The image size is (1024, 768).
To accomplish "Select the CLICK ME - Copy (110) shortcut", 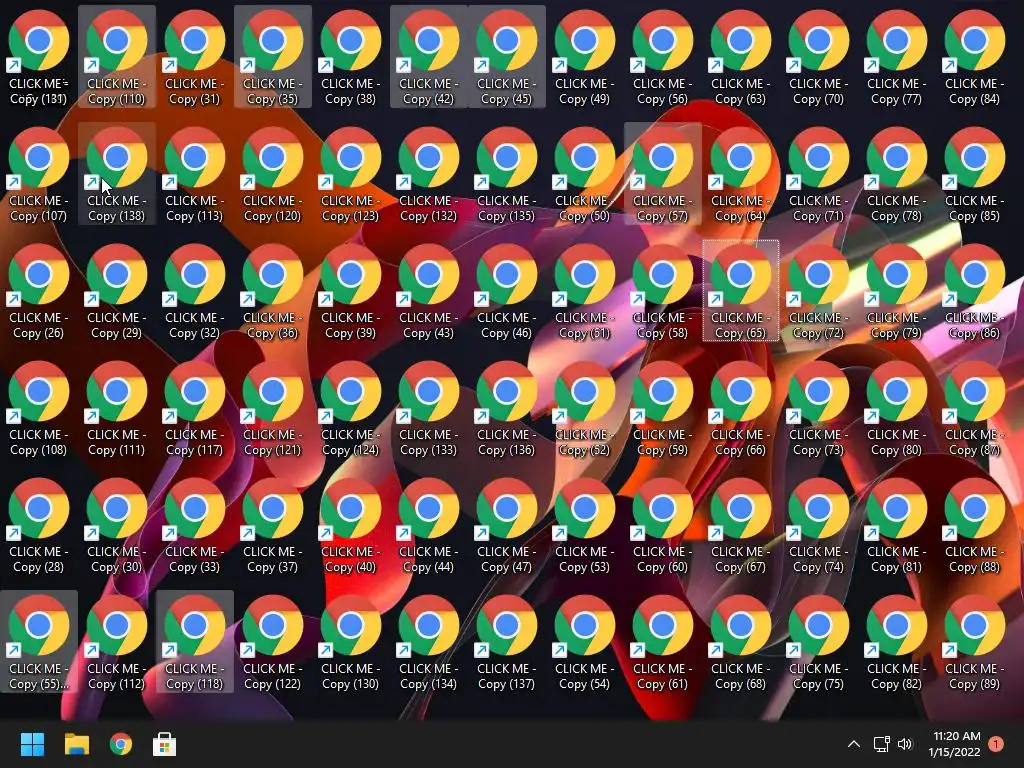I will click(116, 57).
